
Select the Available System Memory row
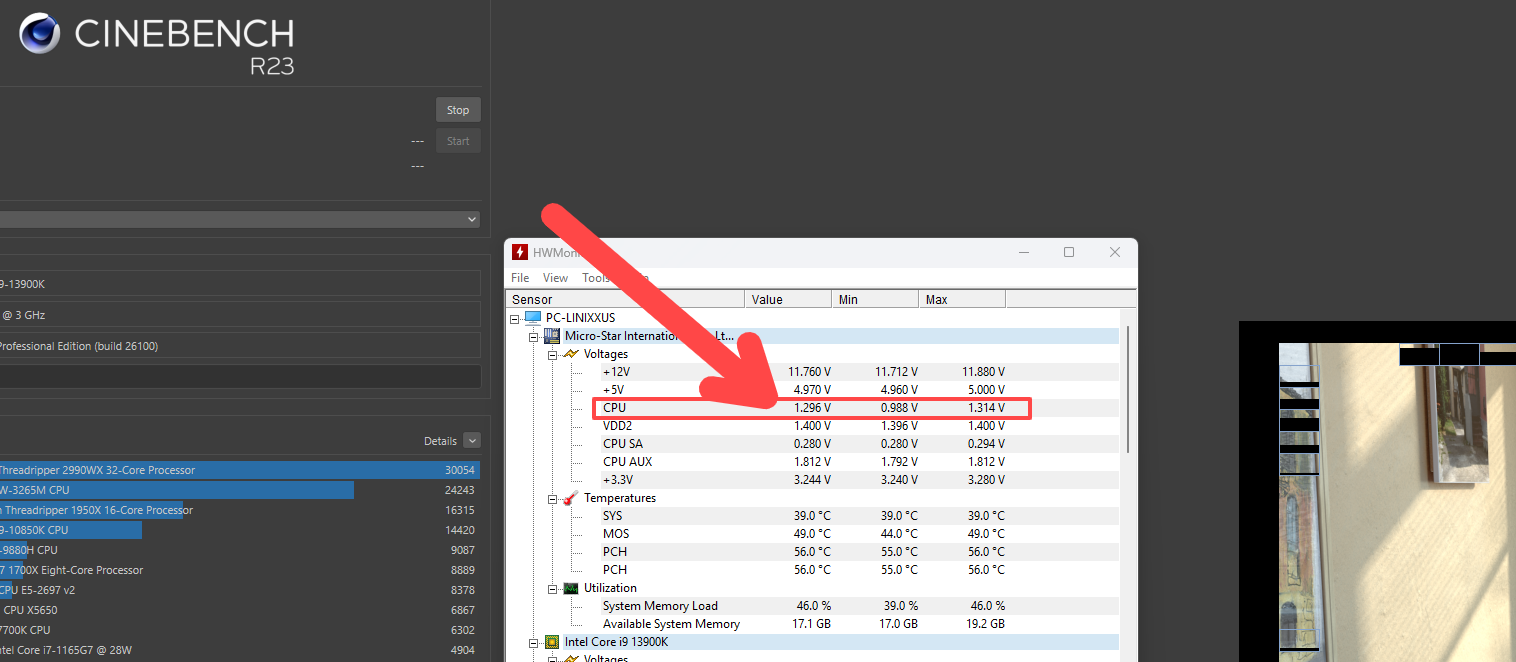(x=814, y=624)
